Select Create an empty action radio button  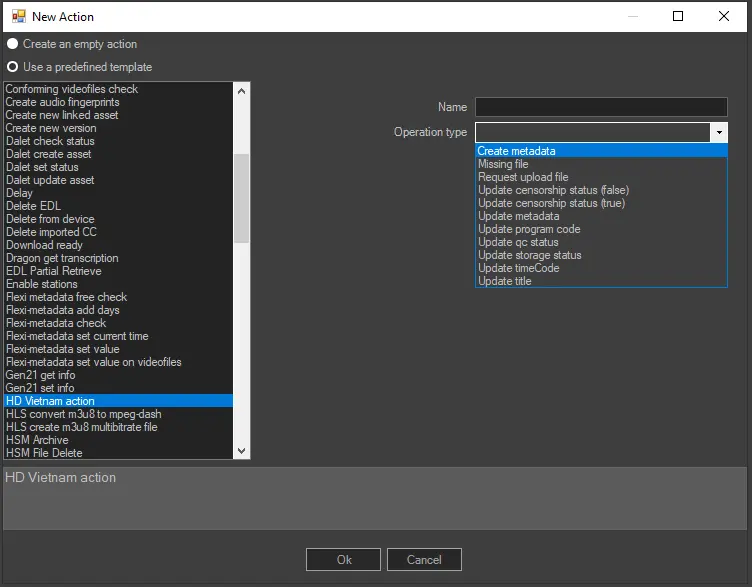pyautogui.click(x=13, y=44)
